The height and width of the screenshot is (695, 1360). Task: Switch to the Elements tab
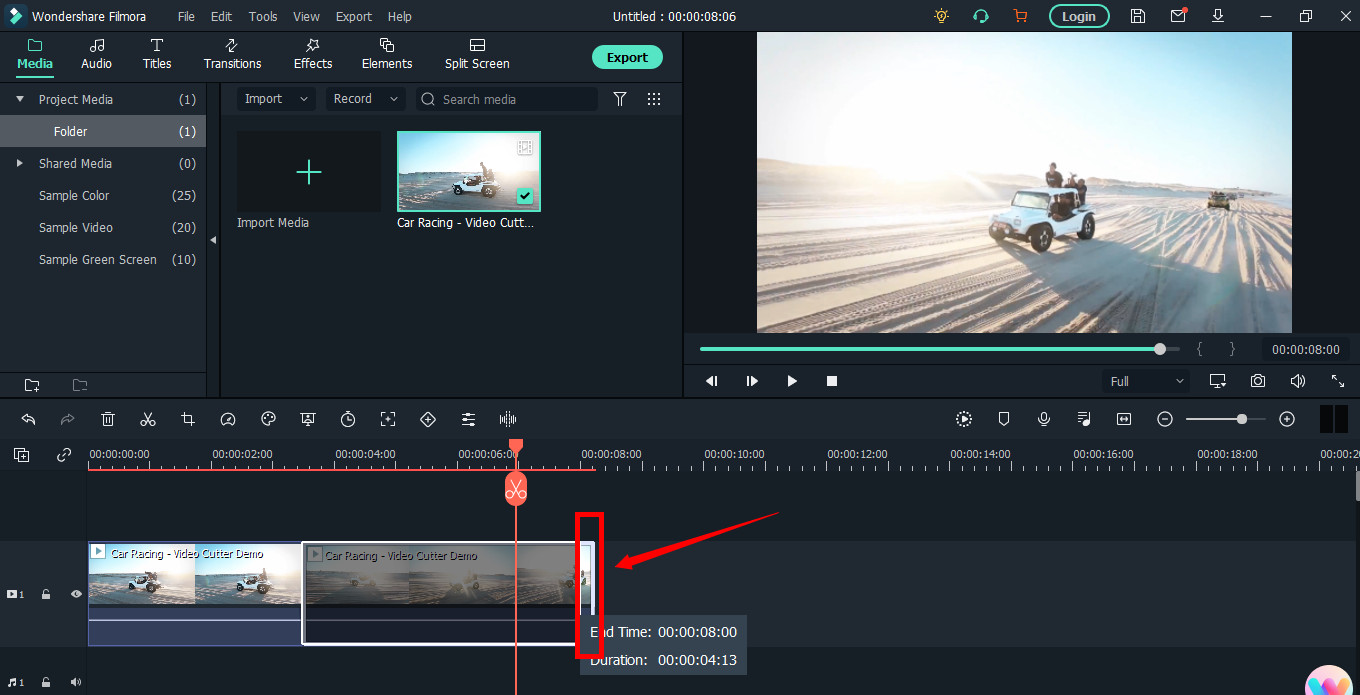pyautogui.click(x=387, y=54)
